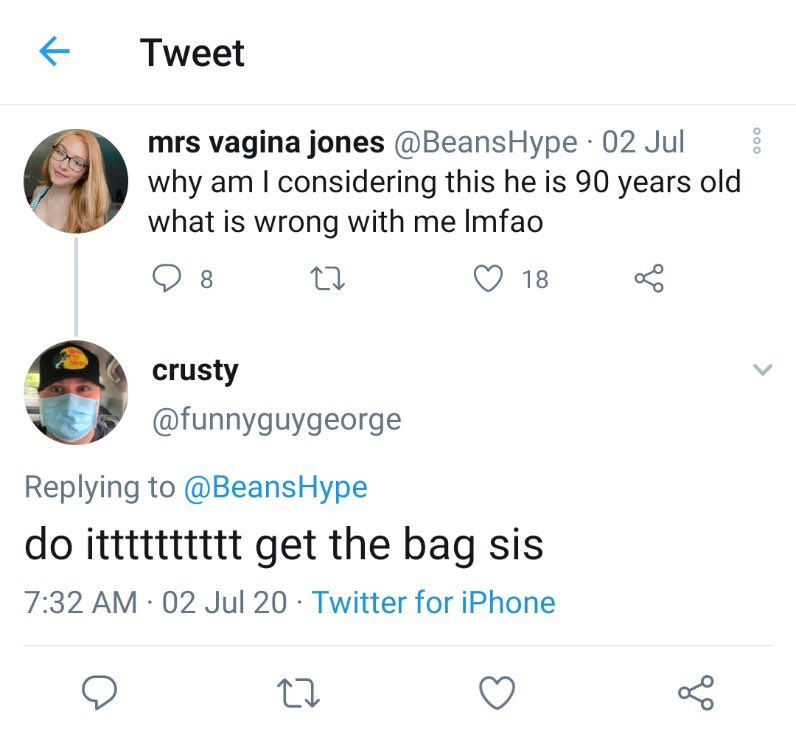Screen dimensions: 796x734
Task: View crusty's masked profile picture
Action: [76, 392]
